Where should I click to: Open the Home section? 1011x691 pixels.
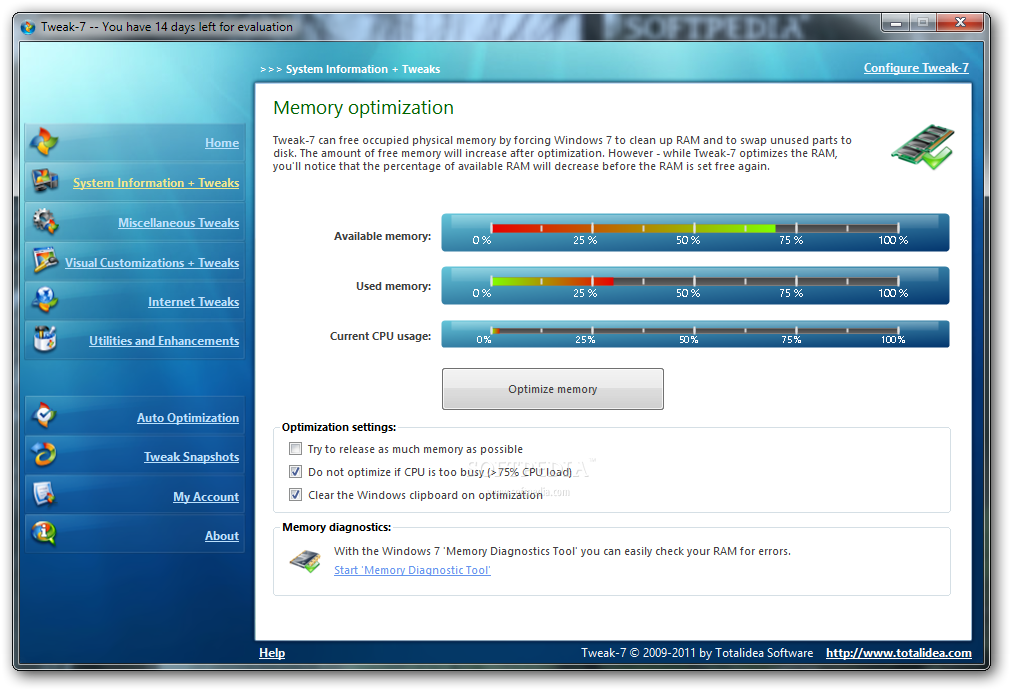[222, 143]
